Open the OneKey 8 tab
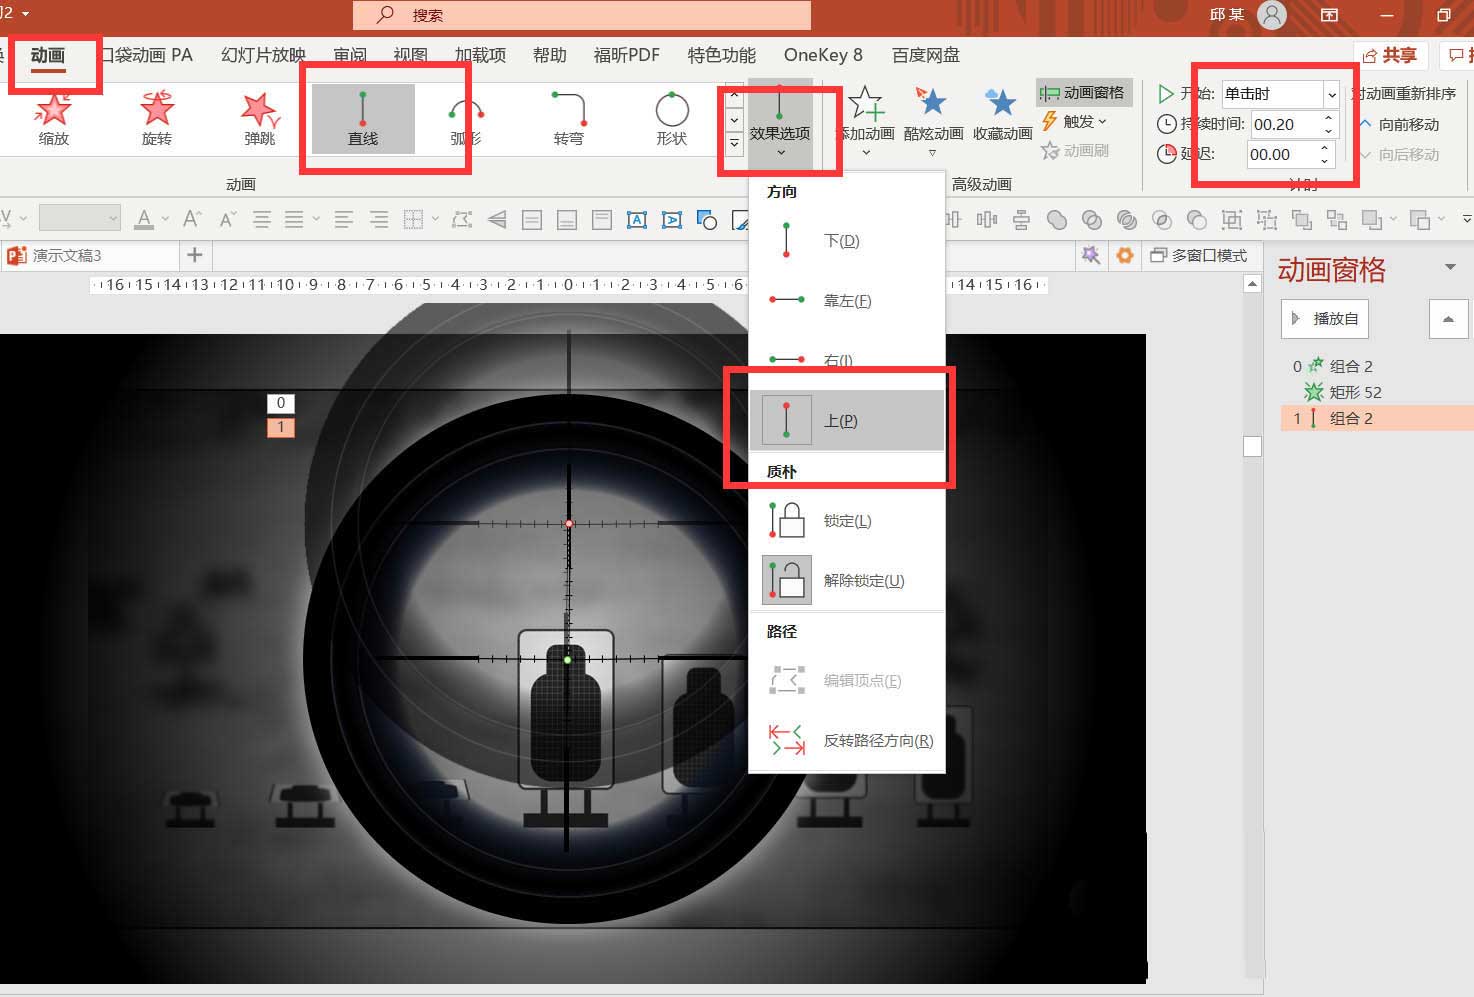Viewport: 1474px width, 997px height. click(x=822, y=55)
